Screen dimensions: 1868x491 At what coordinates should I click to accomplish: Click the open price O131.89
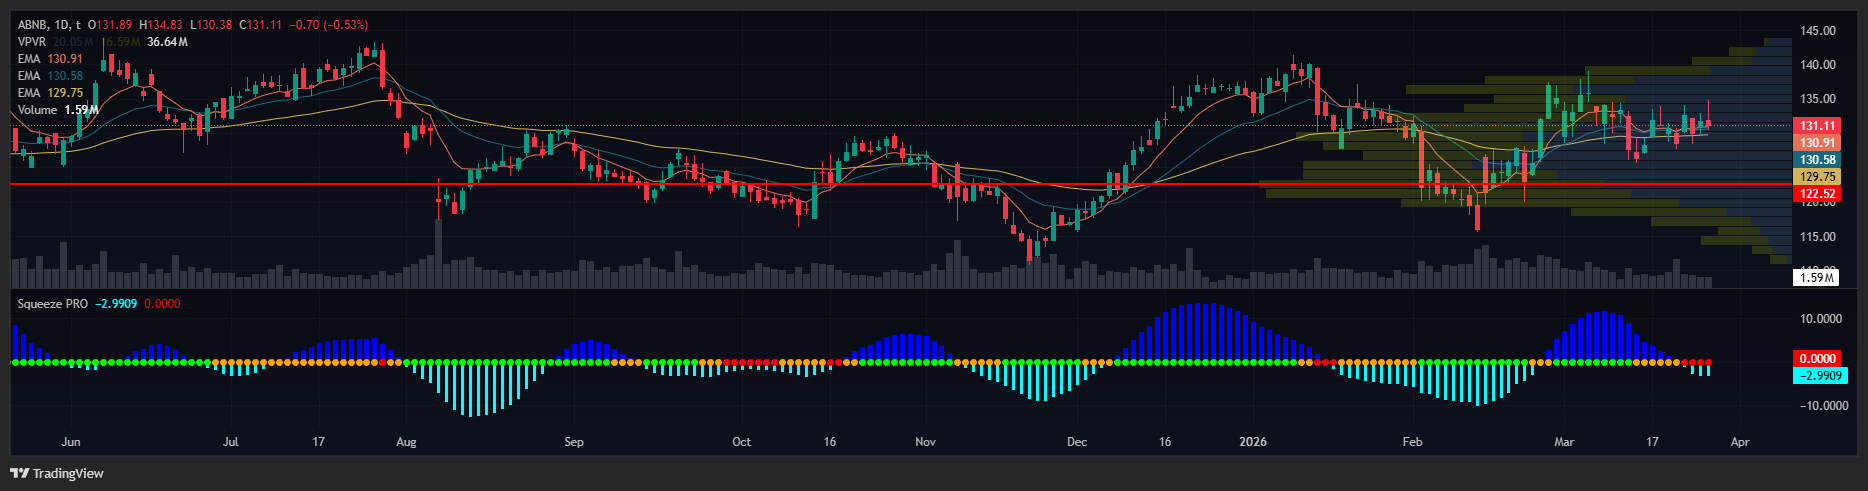[110, 25]
